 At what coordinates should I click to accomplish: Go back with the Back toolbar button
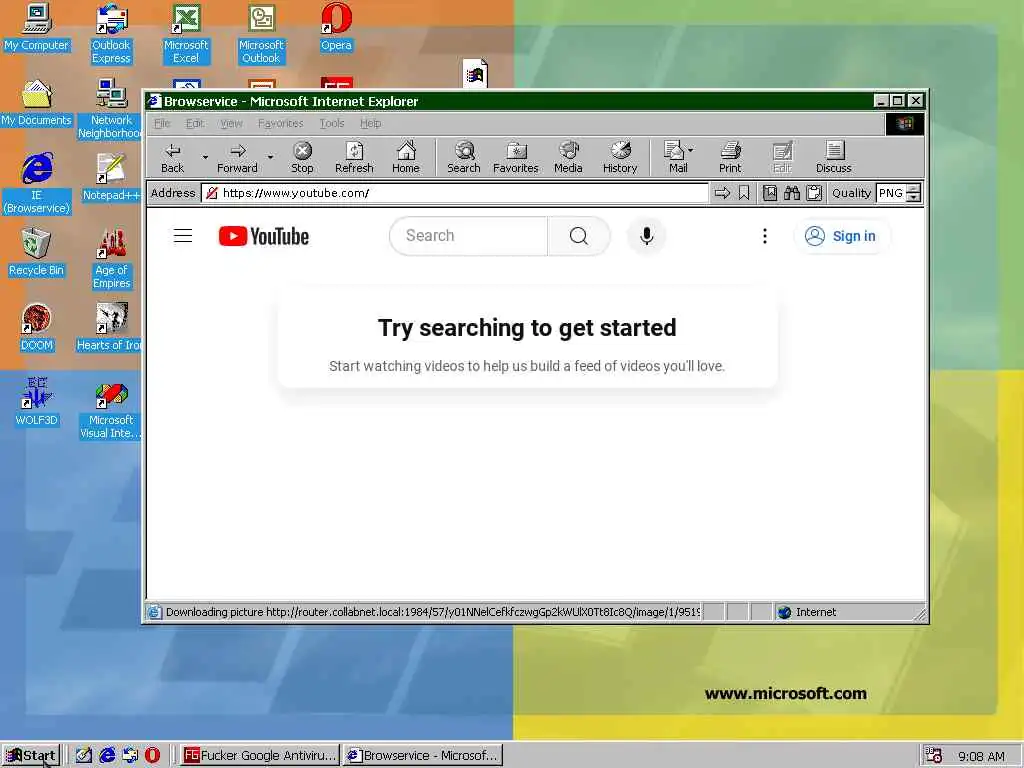tap(172, 157)
